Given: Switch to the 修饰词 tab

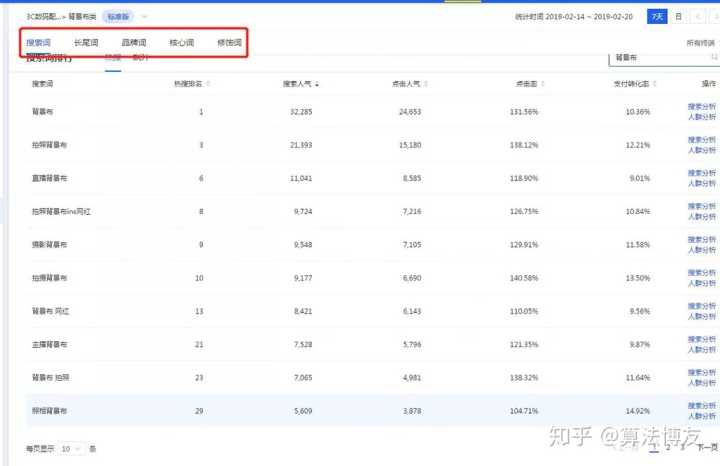Looking at the screenshot, I should click(x=228, y=43).
